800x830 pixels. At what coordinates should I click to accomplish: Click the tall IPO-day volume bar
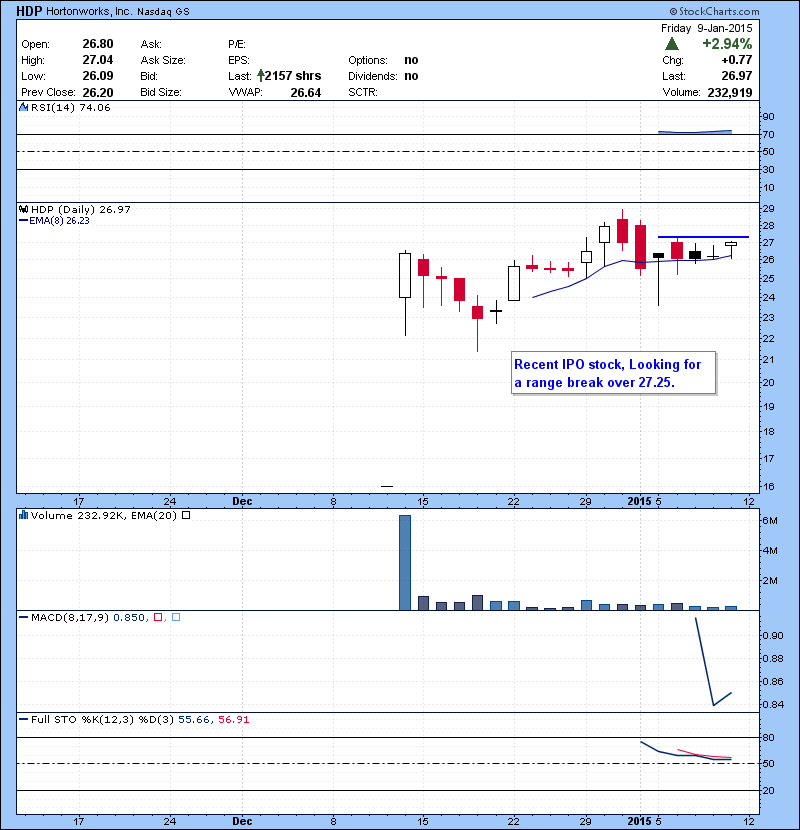point(405,563)
